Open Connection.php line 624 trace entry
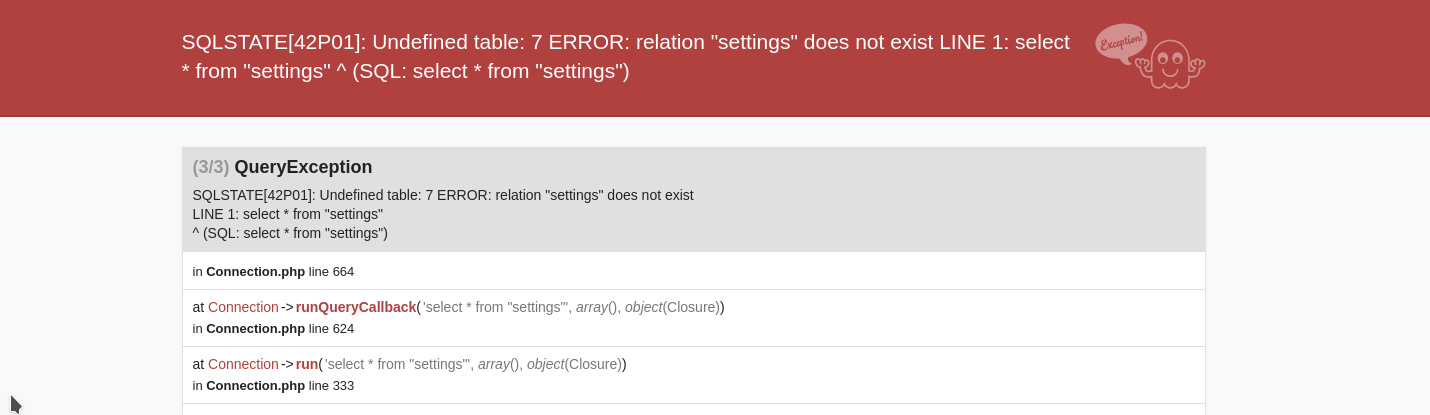Viewport: 1430px width, 415px height. pos(273,328)
